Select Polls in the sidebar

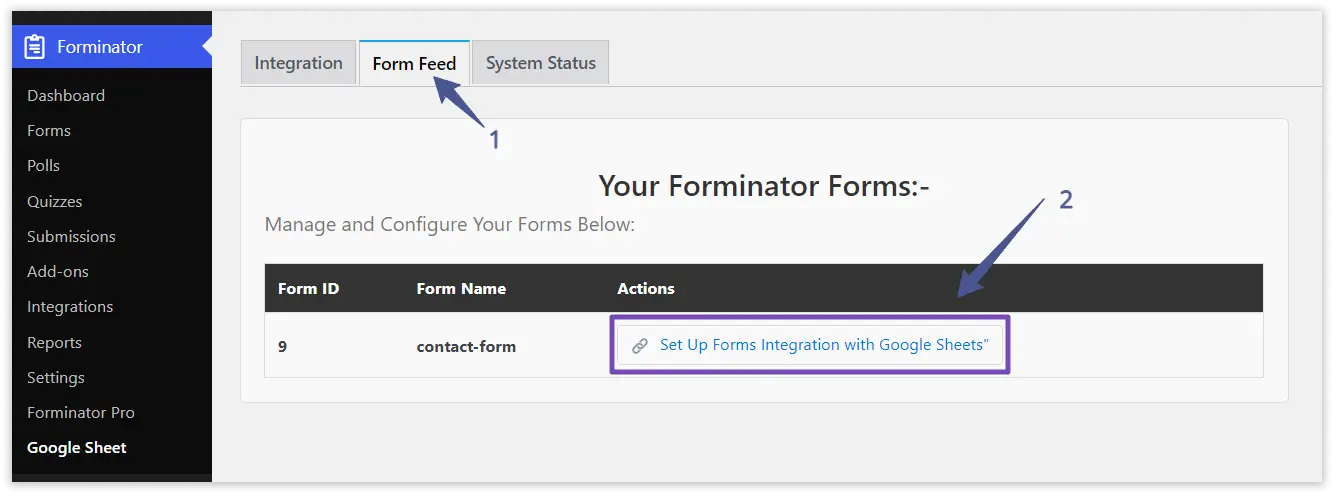(44, 166)
